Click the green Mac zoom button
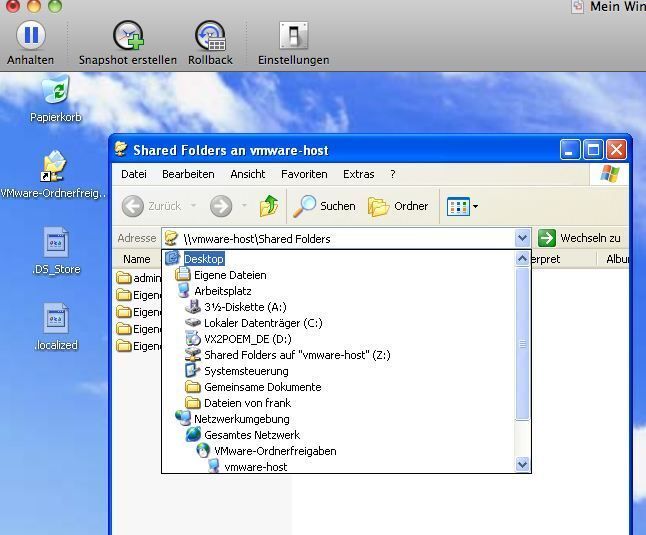 55,5
